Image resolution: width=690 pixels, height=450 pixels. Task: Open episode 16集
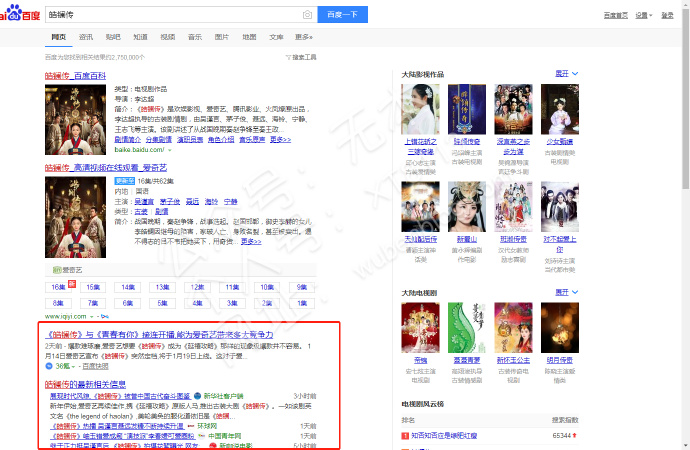tap(58, 287)
